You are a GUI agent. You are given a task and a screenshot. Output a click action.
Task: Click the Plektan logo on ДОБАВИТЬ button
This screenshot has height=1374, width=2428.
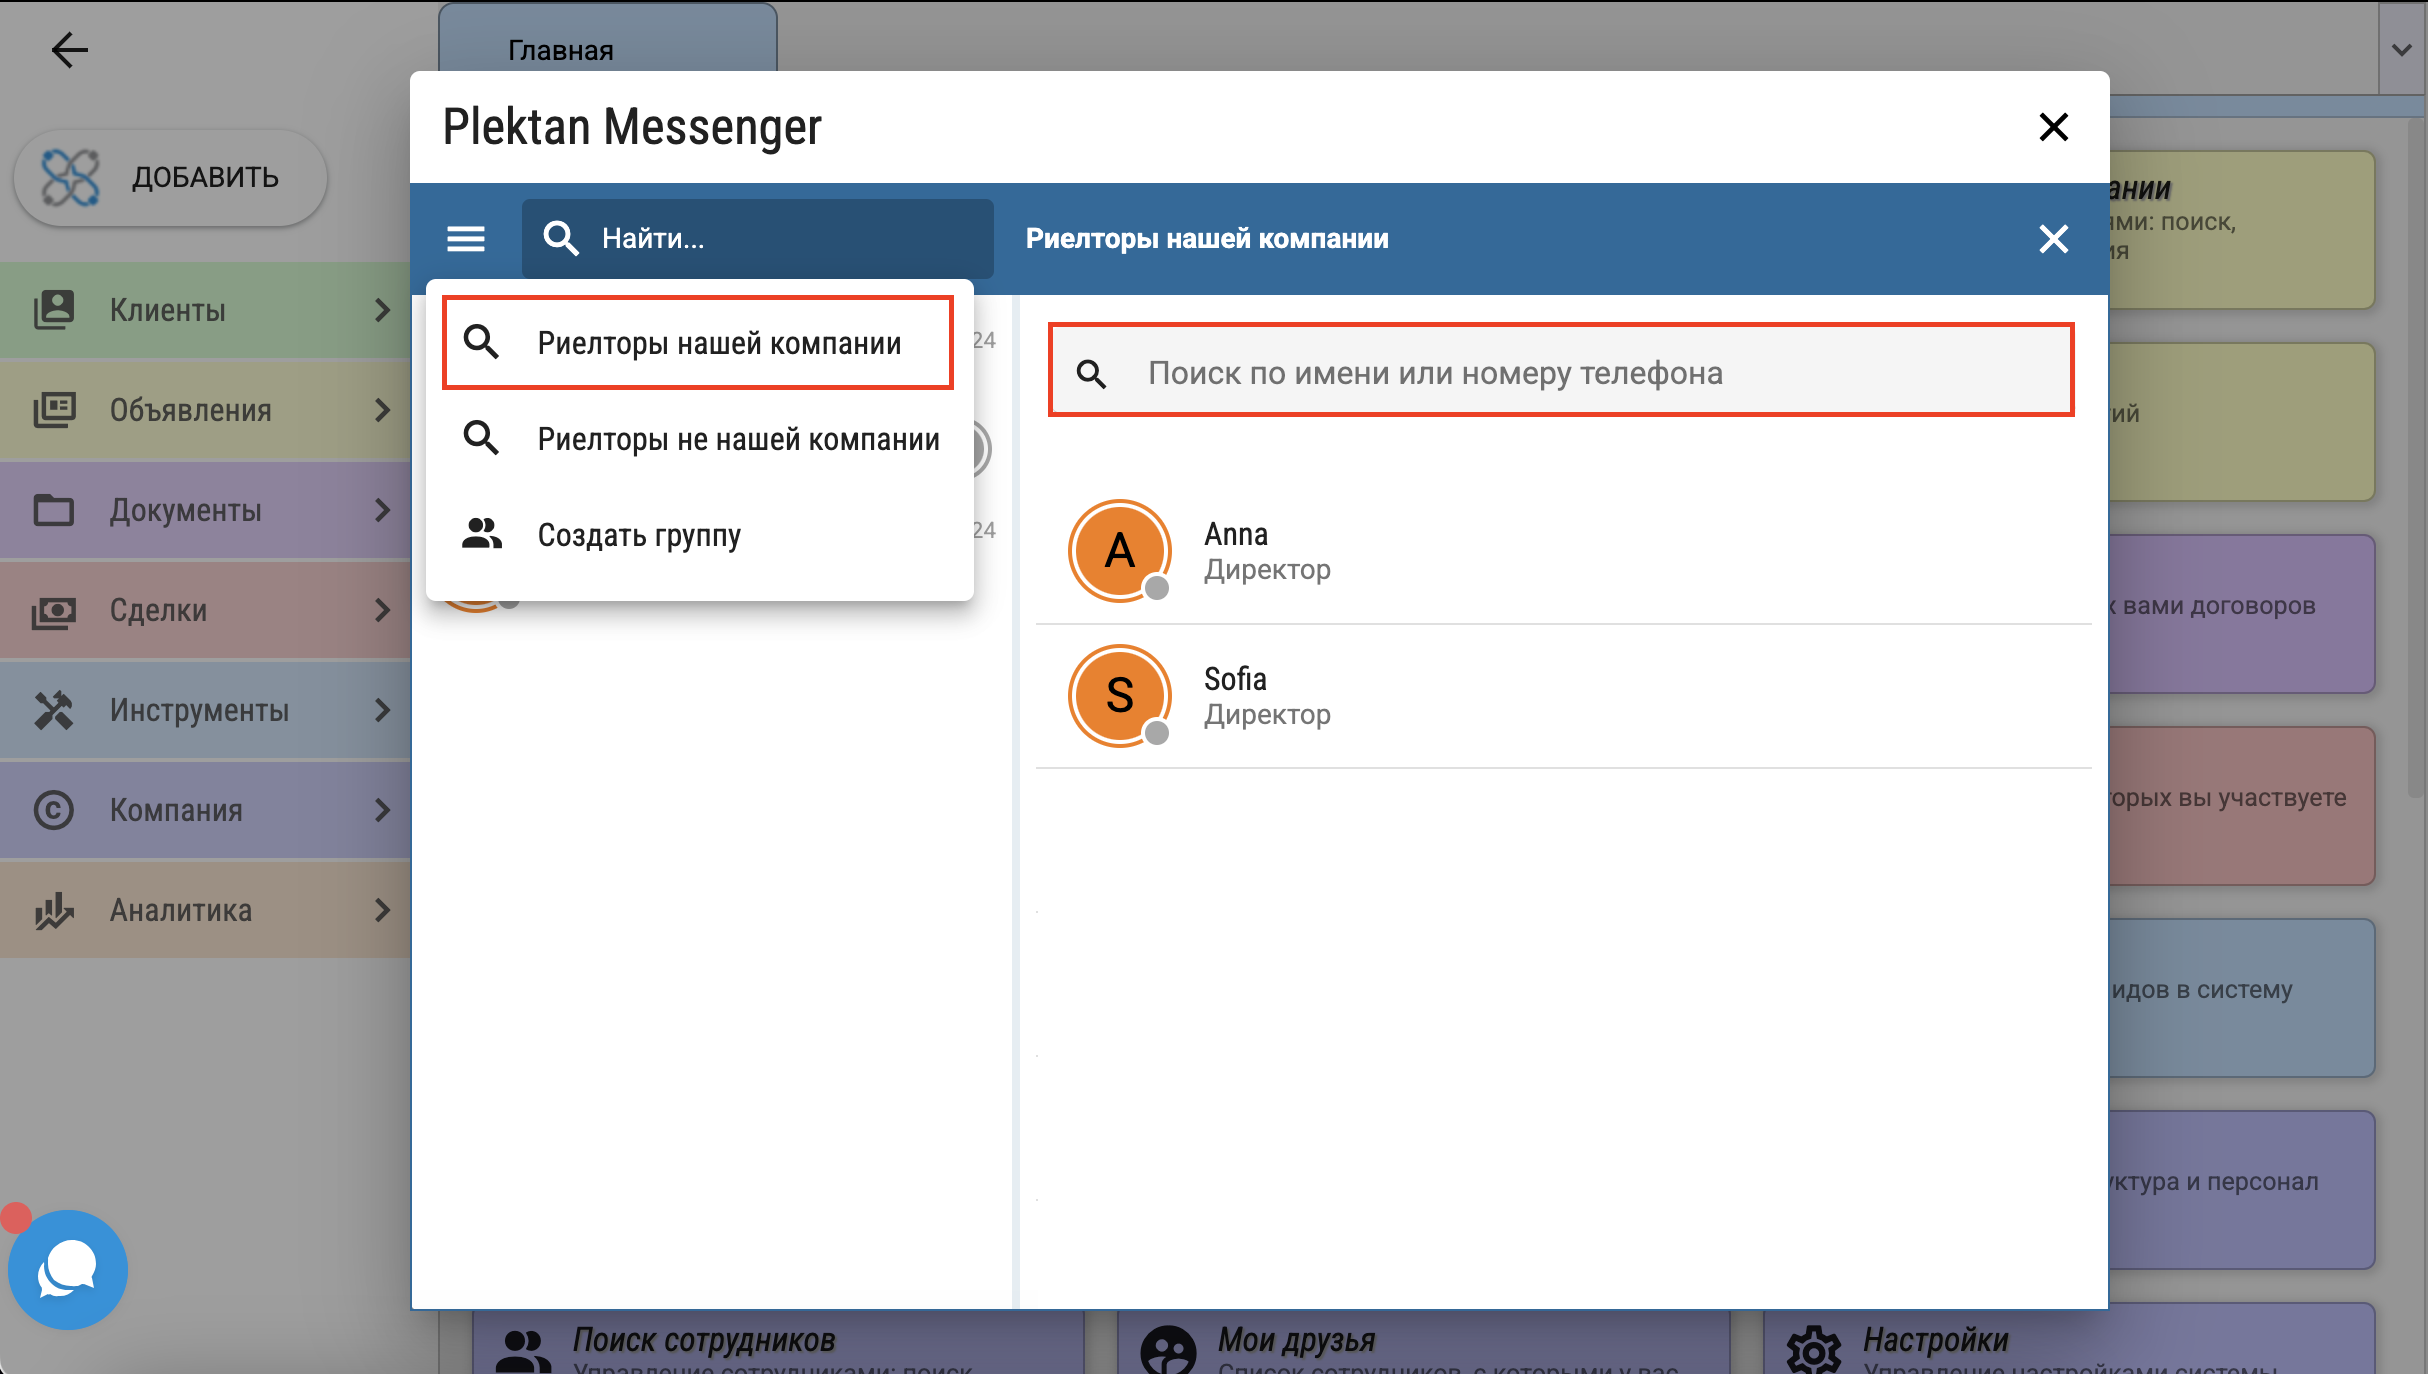pyautogui.click(x=70, y=178)
